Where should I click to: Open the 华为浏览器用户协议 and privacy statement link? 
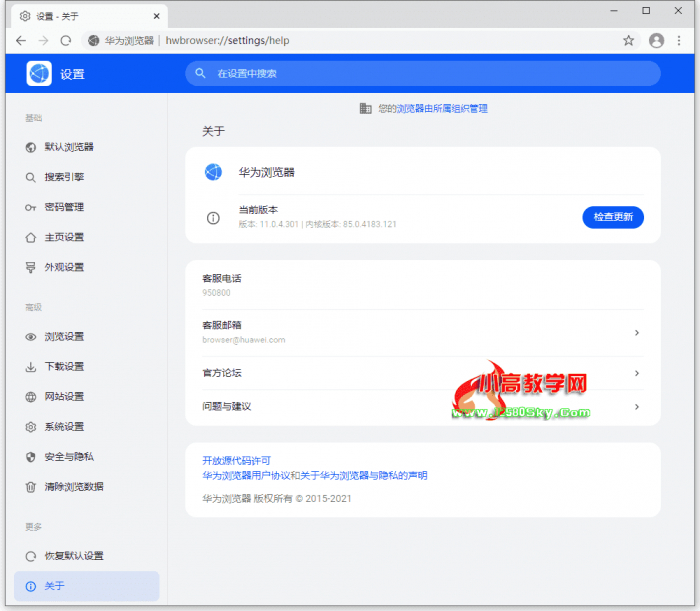tap(315, 475)
